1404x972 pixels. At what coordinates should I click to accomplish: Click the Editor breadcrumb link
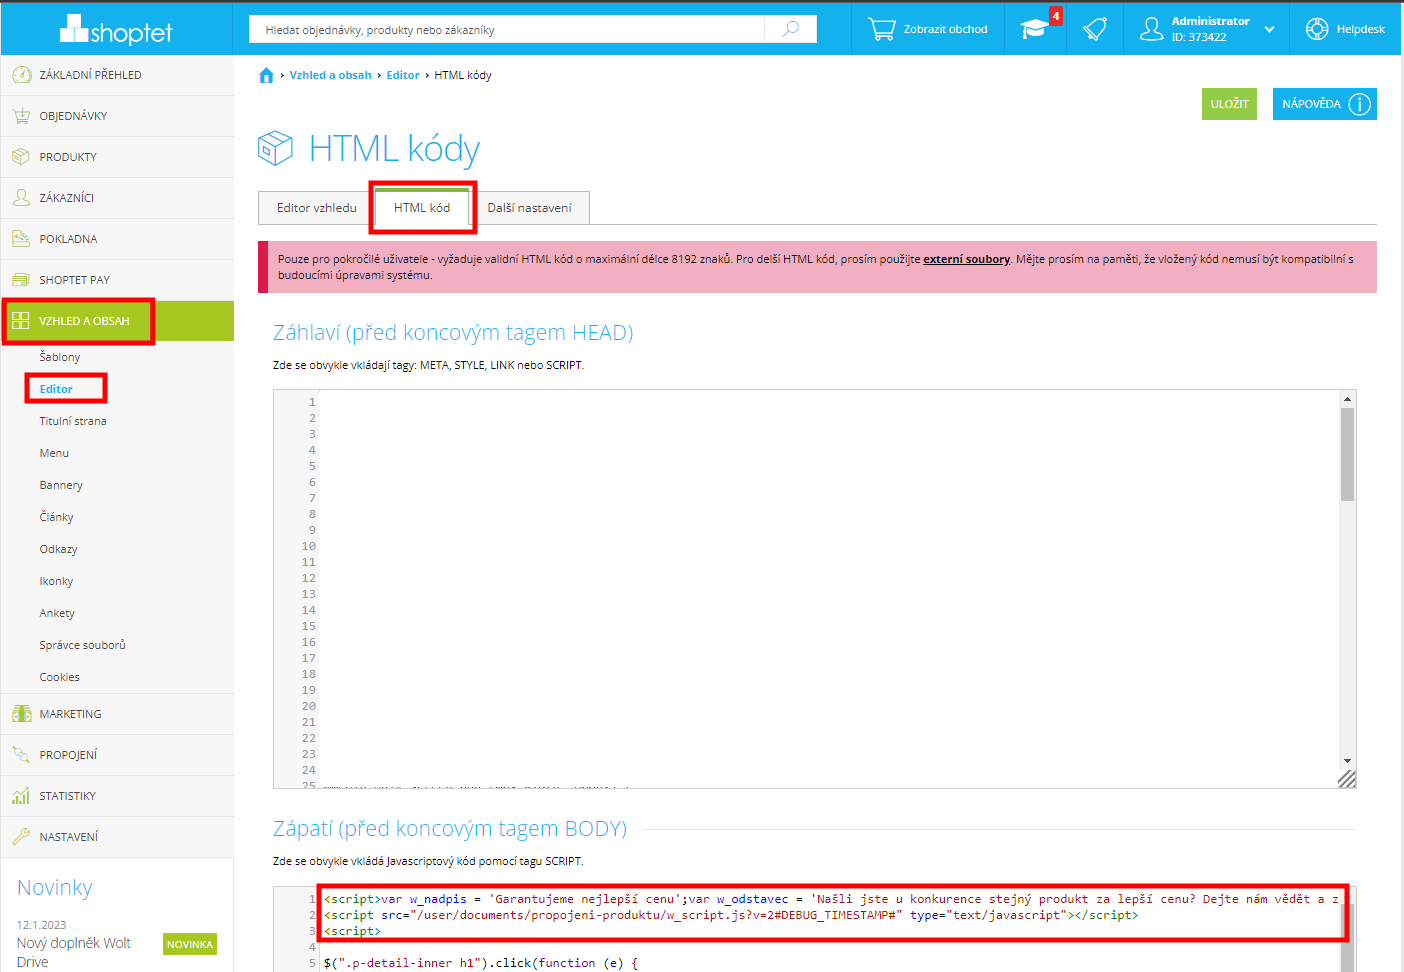click(x=403, y=75)
